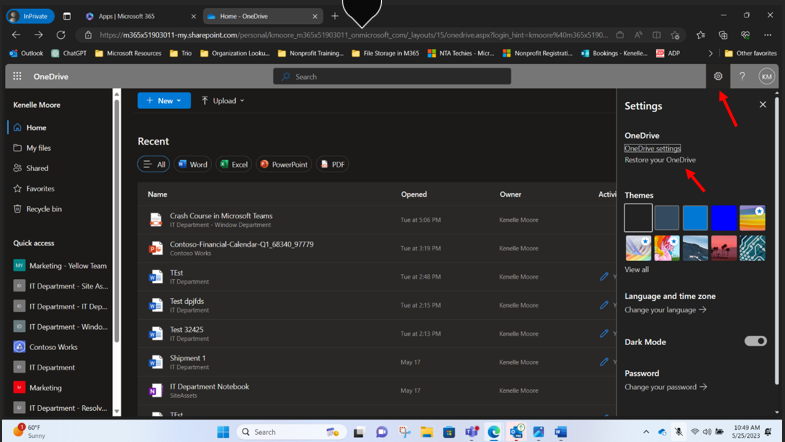Click Change your language link

click(665, 310)
